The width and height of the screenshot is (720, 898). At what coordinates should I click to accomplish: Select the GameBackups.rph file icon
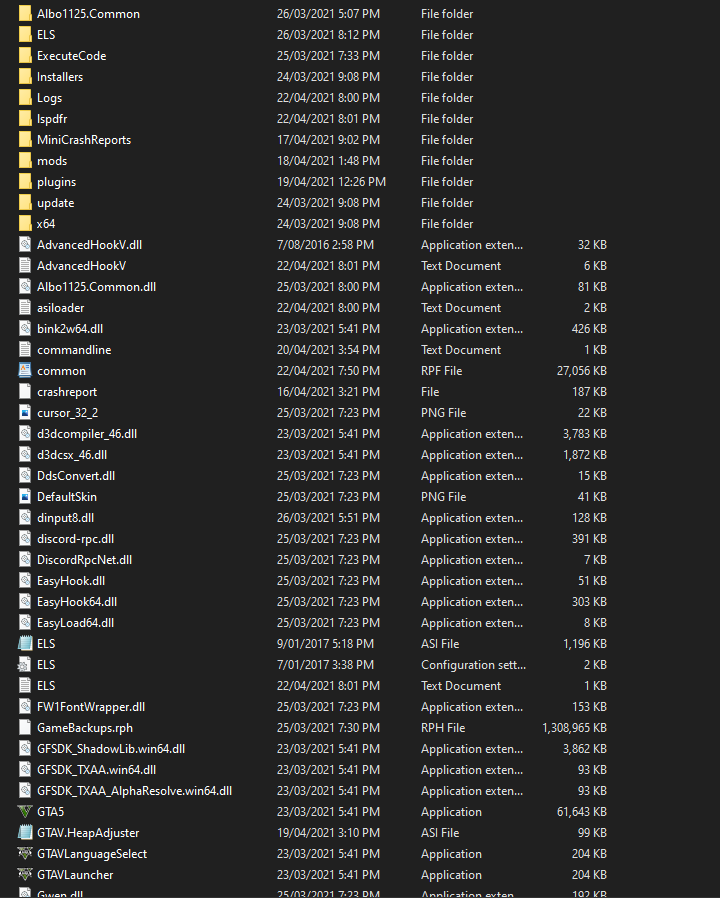25,728
